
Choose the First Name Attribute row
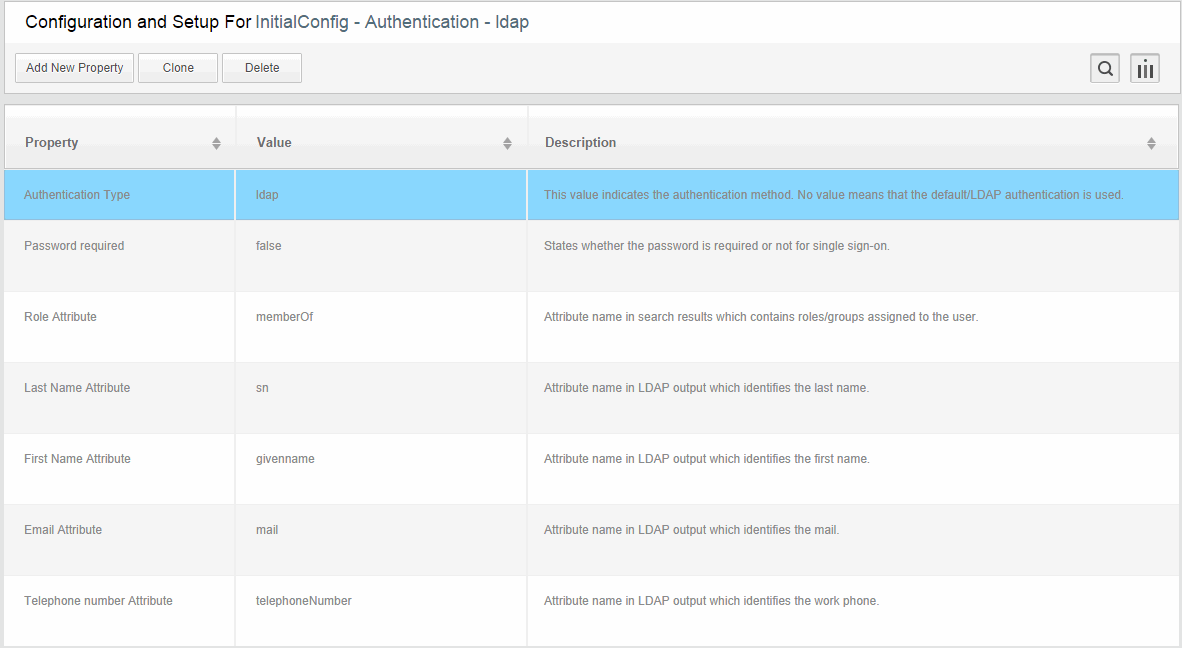[x=78, y=459]
